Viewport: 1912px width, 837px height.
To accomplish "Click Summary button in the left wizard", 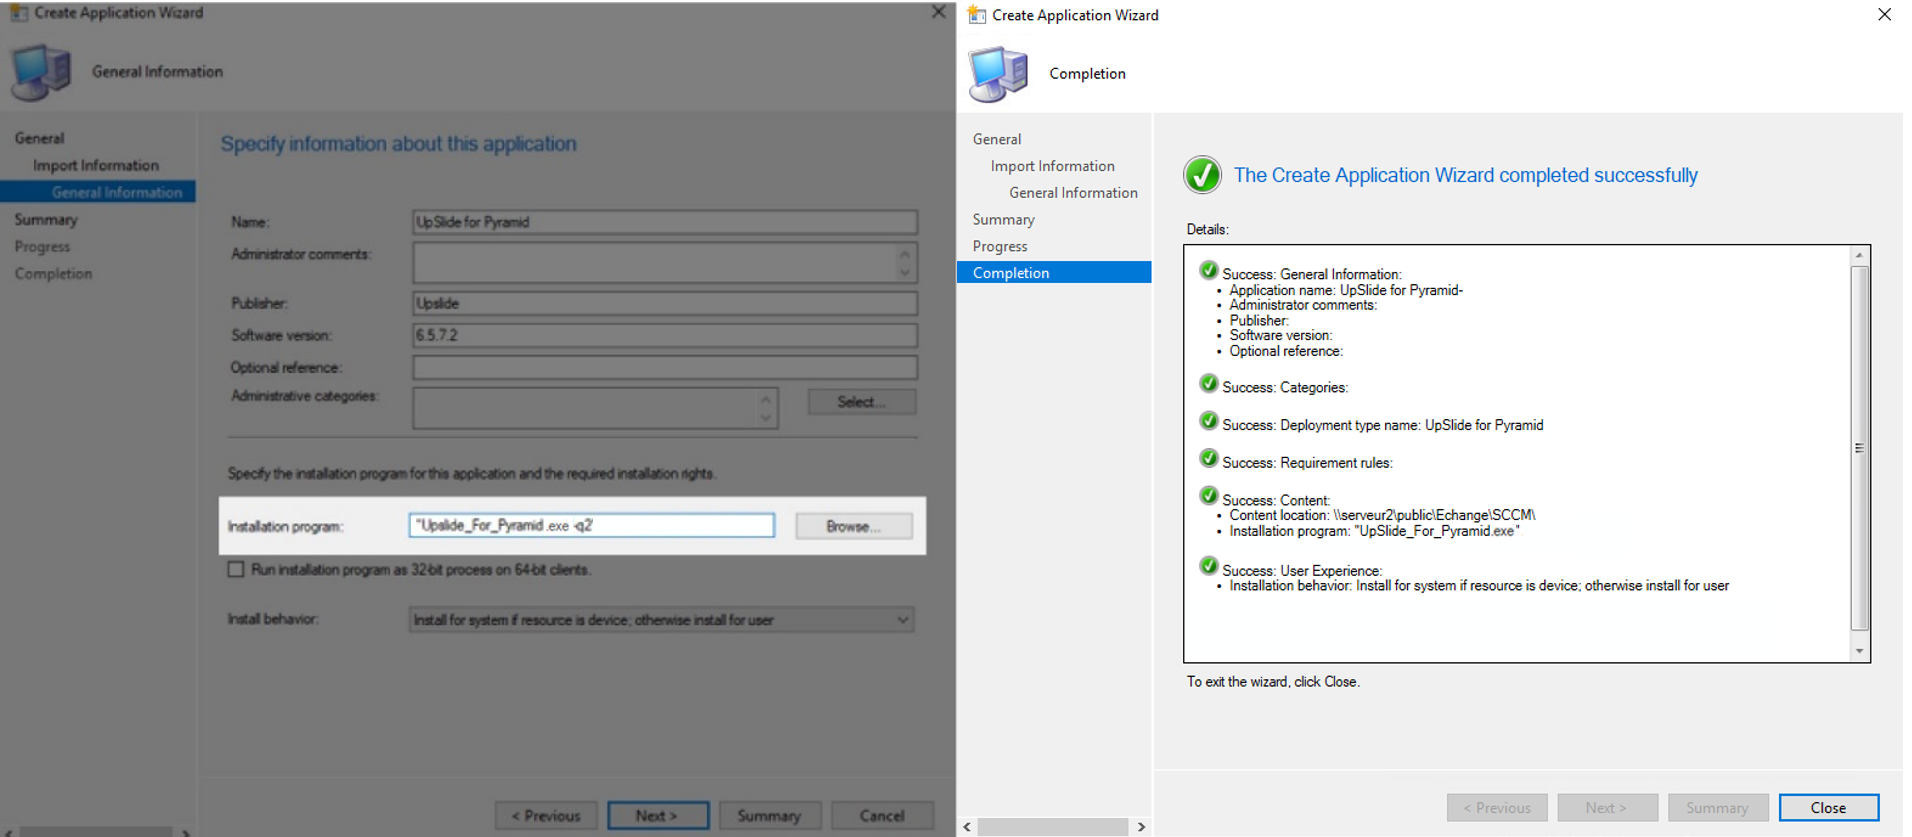I will coord(769,816).
